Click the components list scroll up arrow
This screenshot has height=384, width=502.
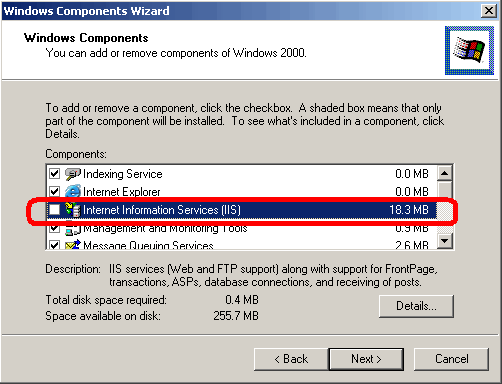[x=444, y=173]
